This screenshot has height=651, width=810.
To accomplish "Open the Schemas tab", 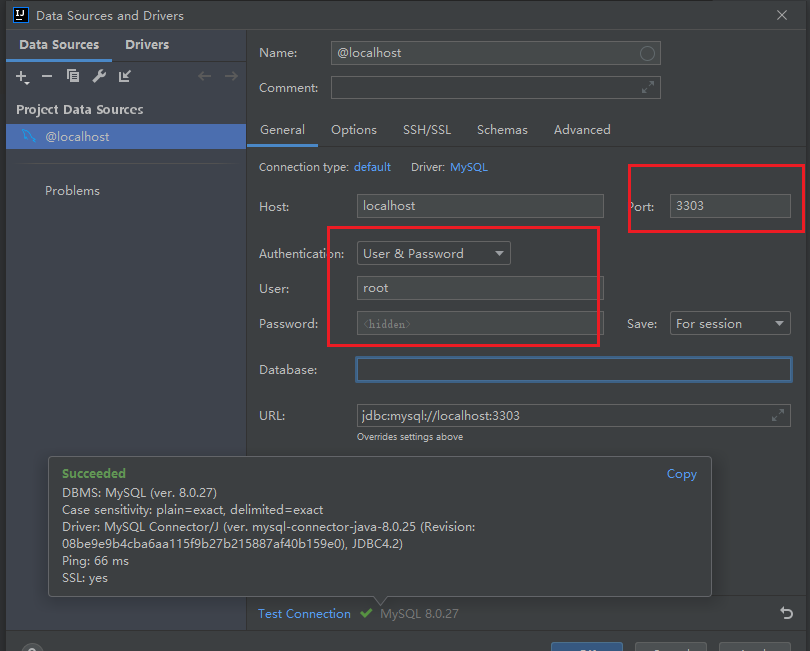I will 502,130.
